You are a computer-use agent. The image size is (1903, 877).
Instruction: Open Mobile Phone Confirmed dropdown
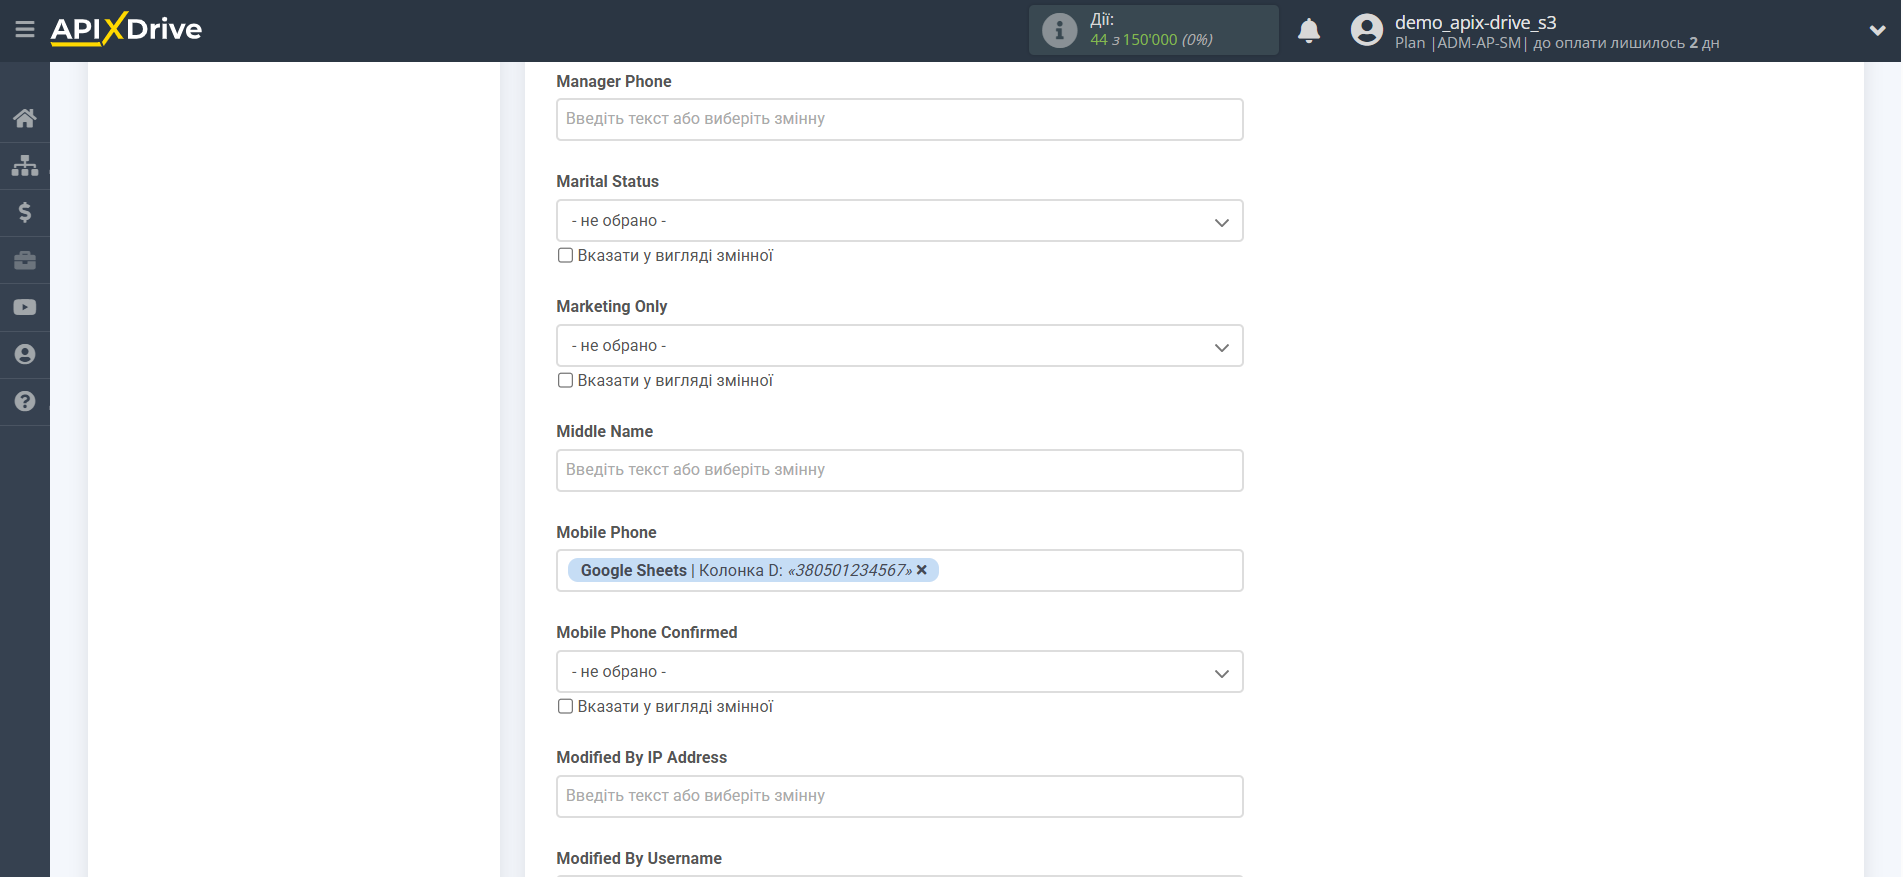click(899, 672)
